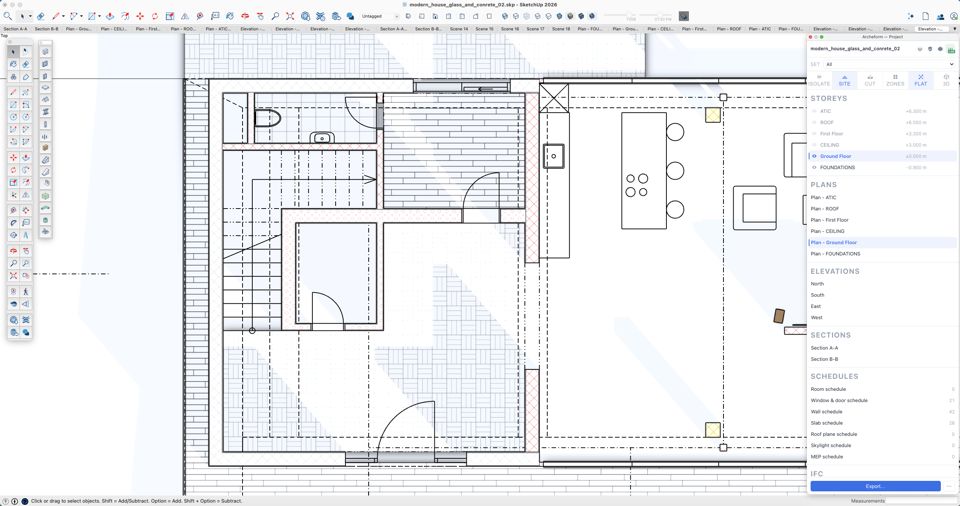Screen dimensions: 960x506
Task: Toggle visibility of the ROOF storey
Action: 814,123
